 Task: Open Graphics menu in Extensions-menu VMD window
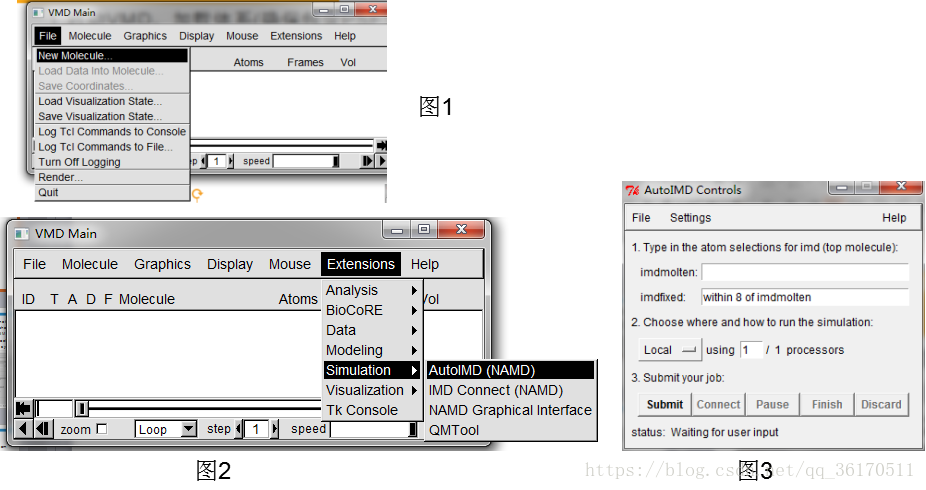point(162,264)
